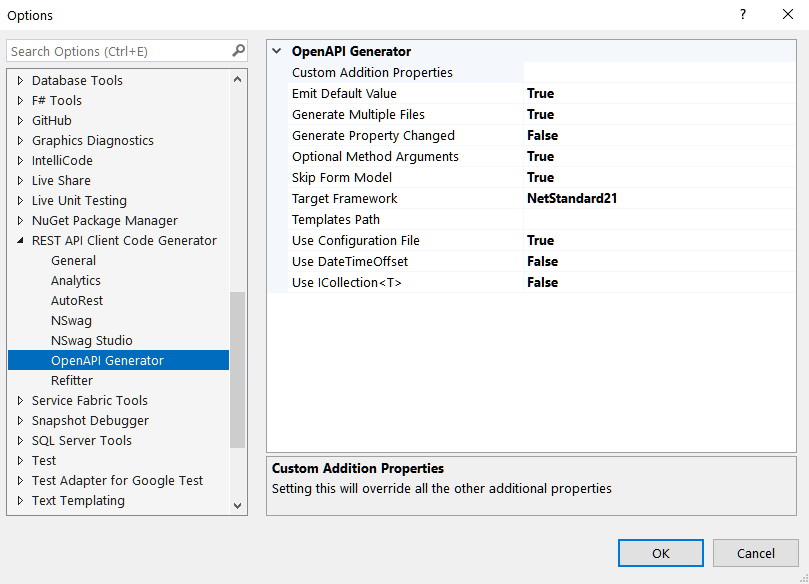Expand the NuGet Package Manager node

(20, 221)
